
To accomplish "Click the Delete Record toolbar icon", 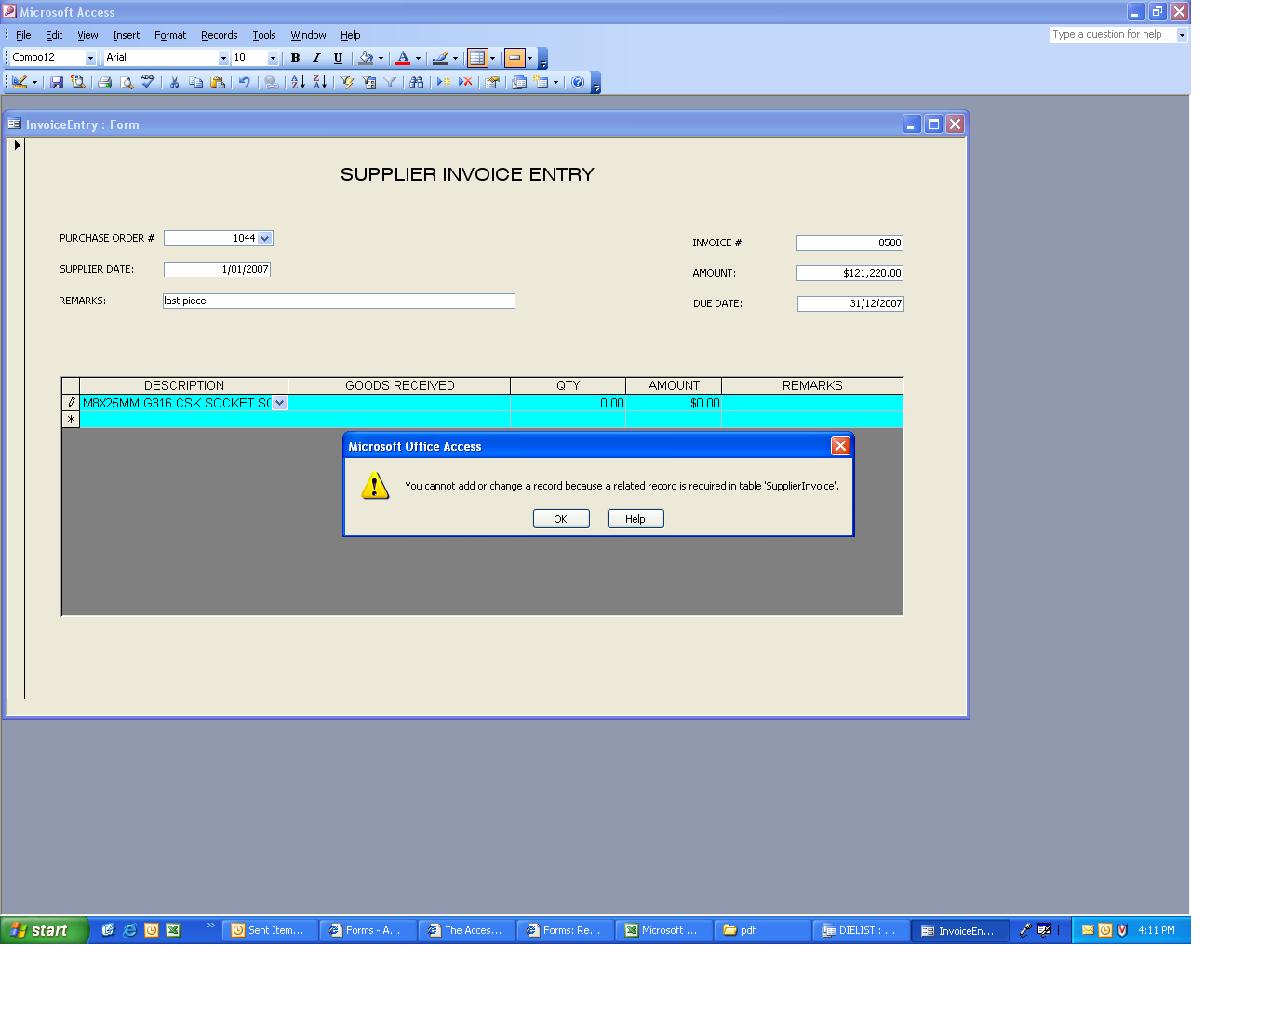I will coord(465,82).
